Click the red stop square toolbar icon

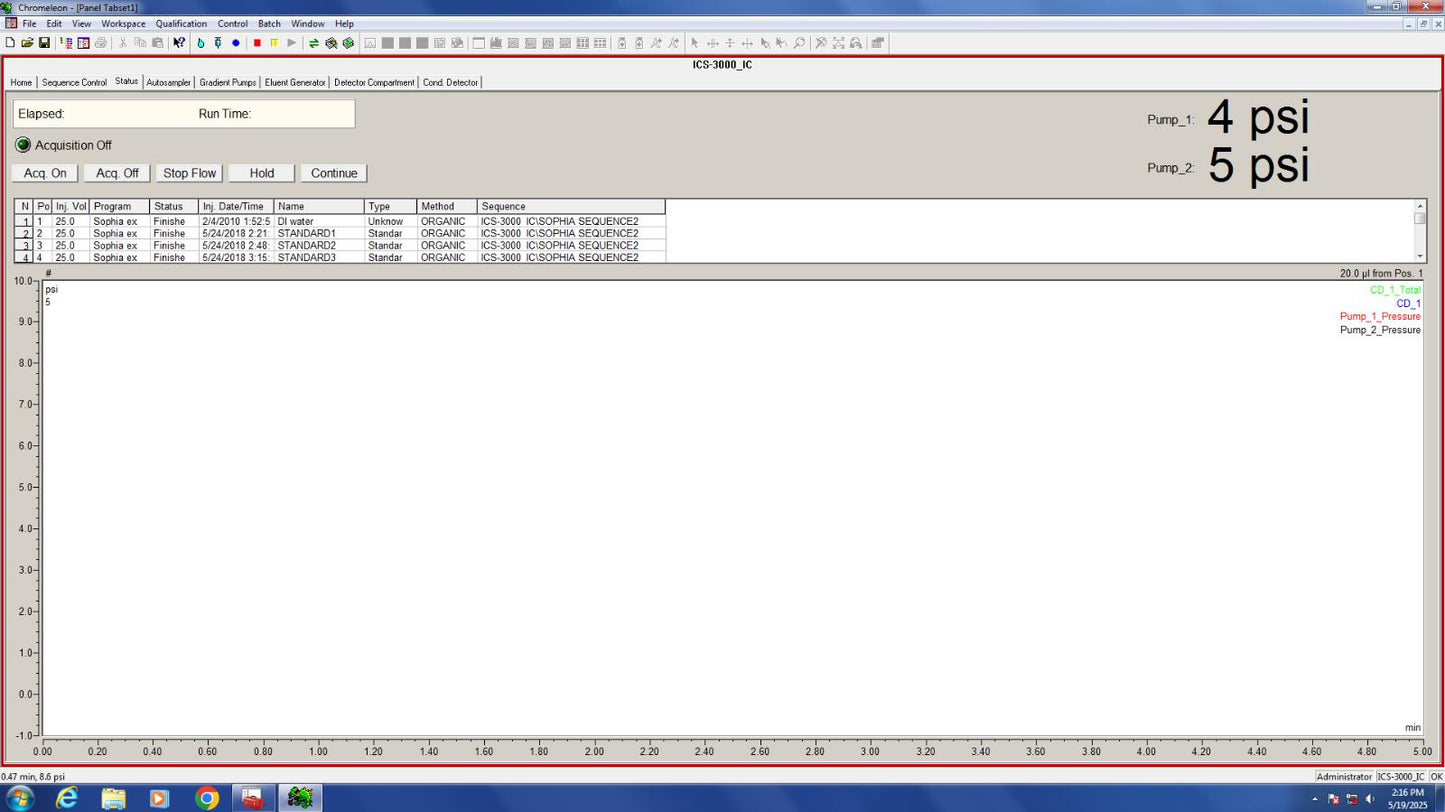[x=257, y=43]
